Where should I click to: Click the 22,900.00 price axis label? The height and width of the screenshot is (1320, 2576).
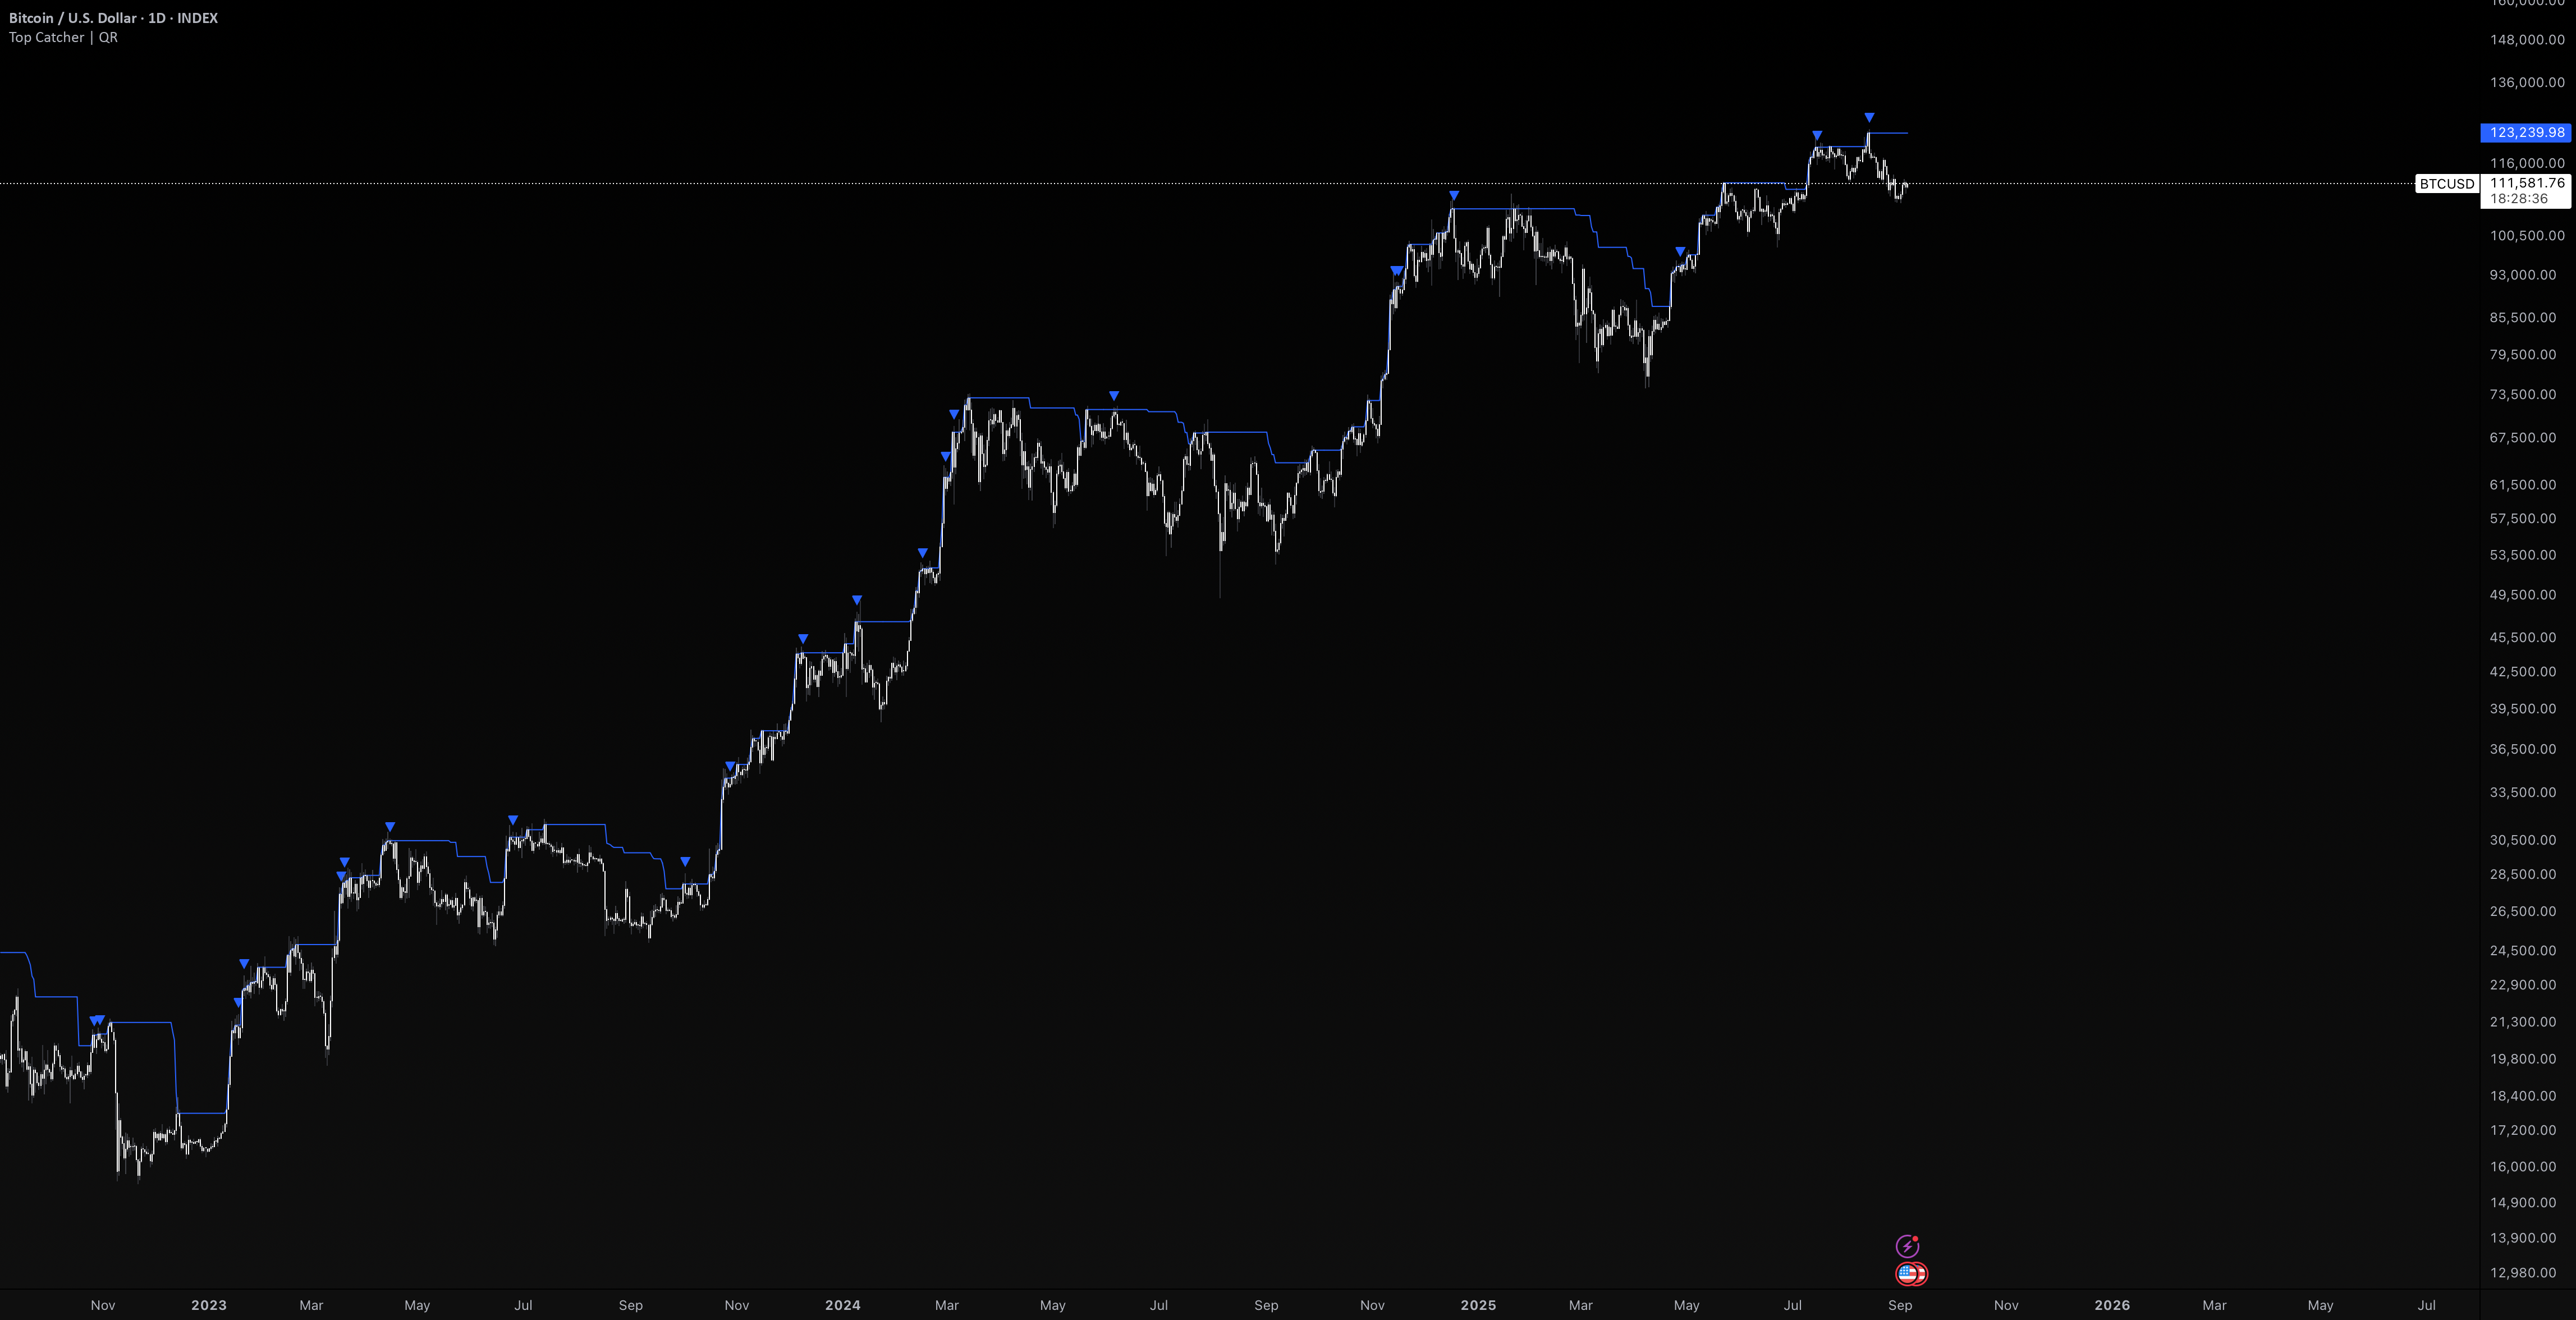[2523, 985]
